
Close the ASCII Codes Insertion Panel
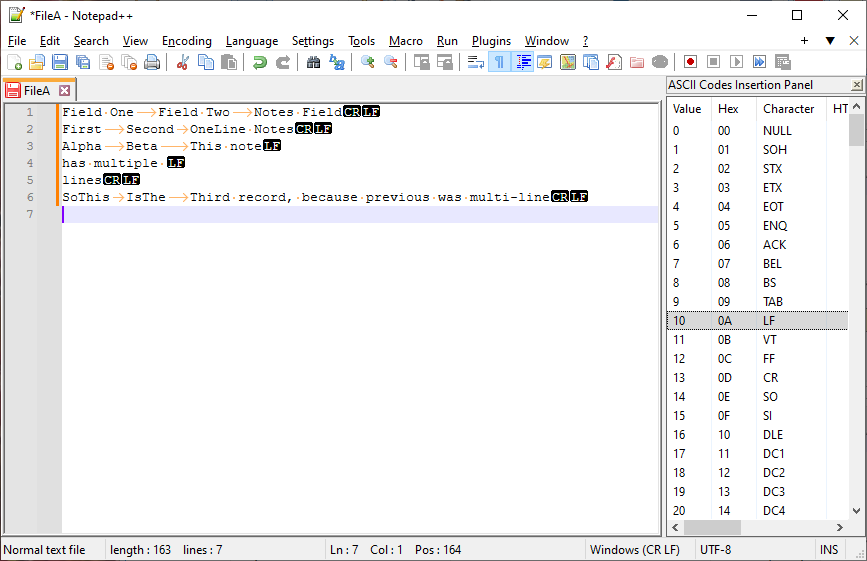[x=857, y=86]
